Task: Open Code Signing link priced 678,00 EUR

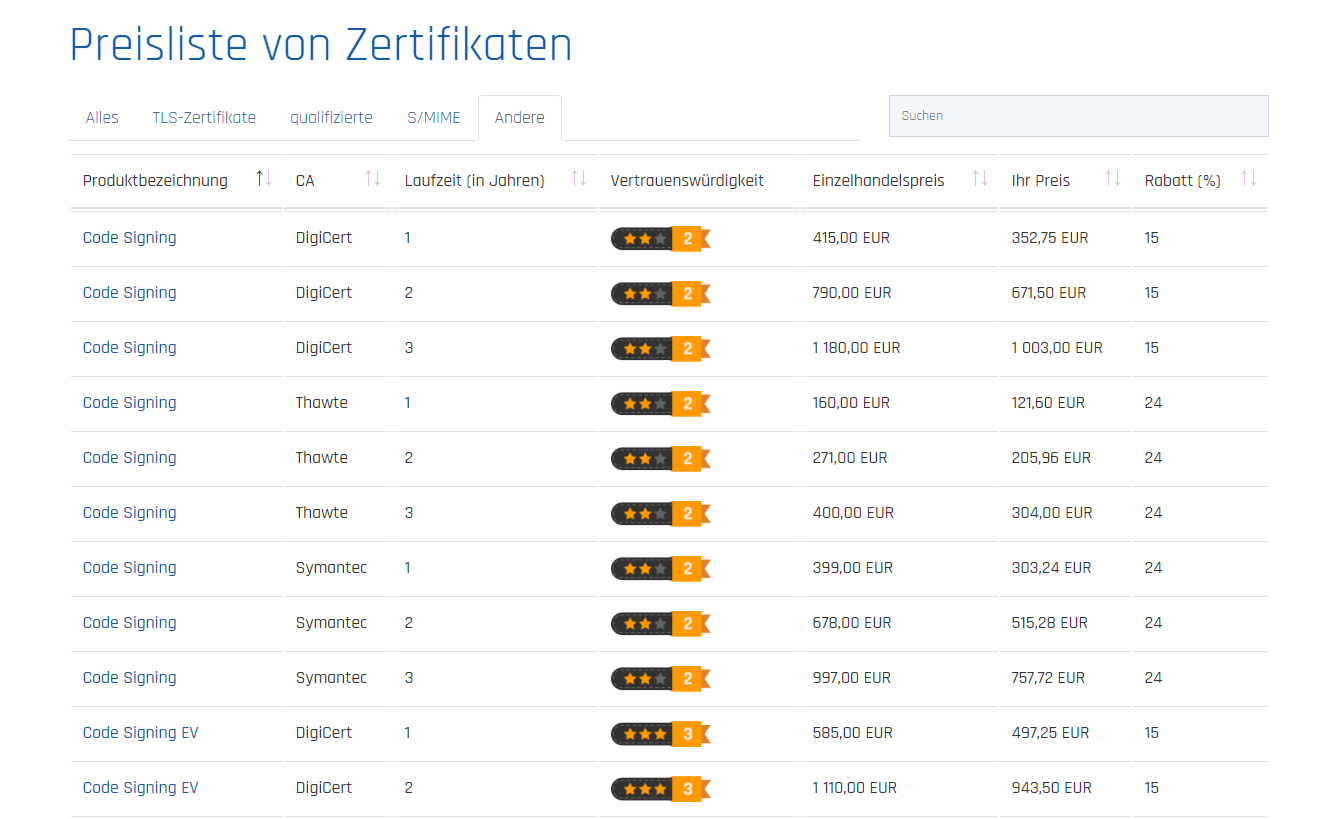Action: pyautogui.click(x=129, y=623)
